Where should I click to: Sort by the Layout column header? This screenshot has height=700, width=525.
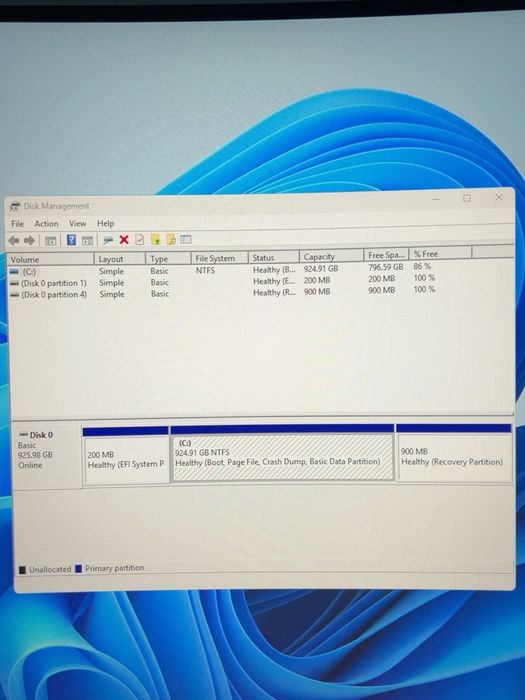[120, 259]
